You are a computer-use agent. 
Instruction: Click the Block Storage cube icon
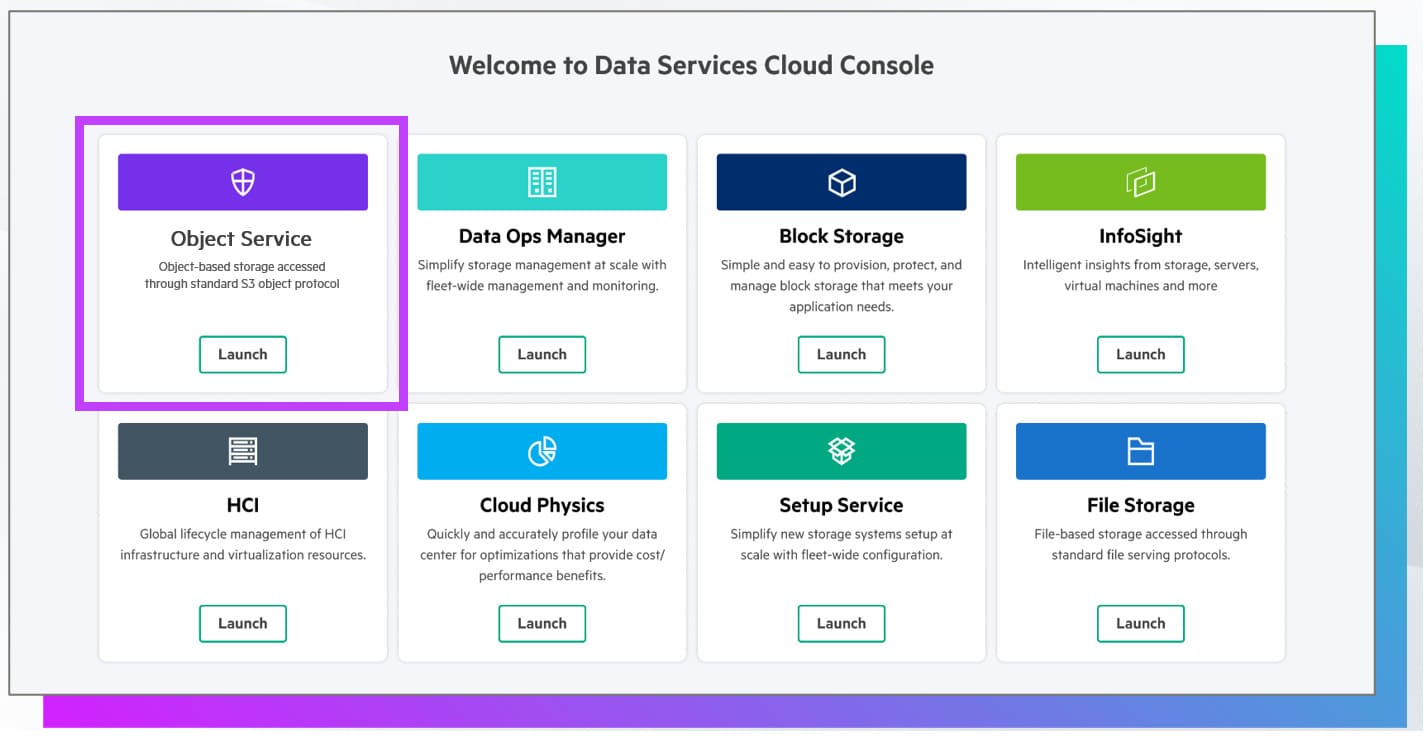[841, 182]
